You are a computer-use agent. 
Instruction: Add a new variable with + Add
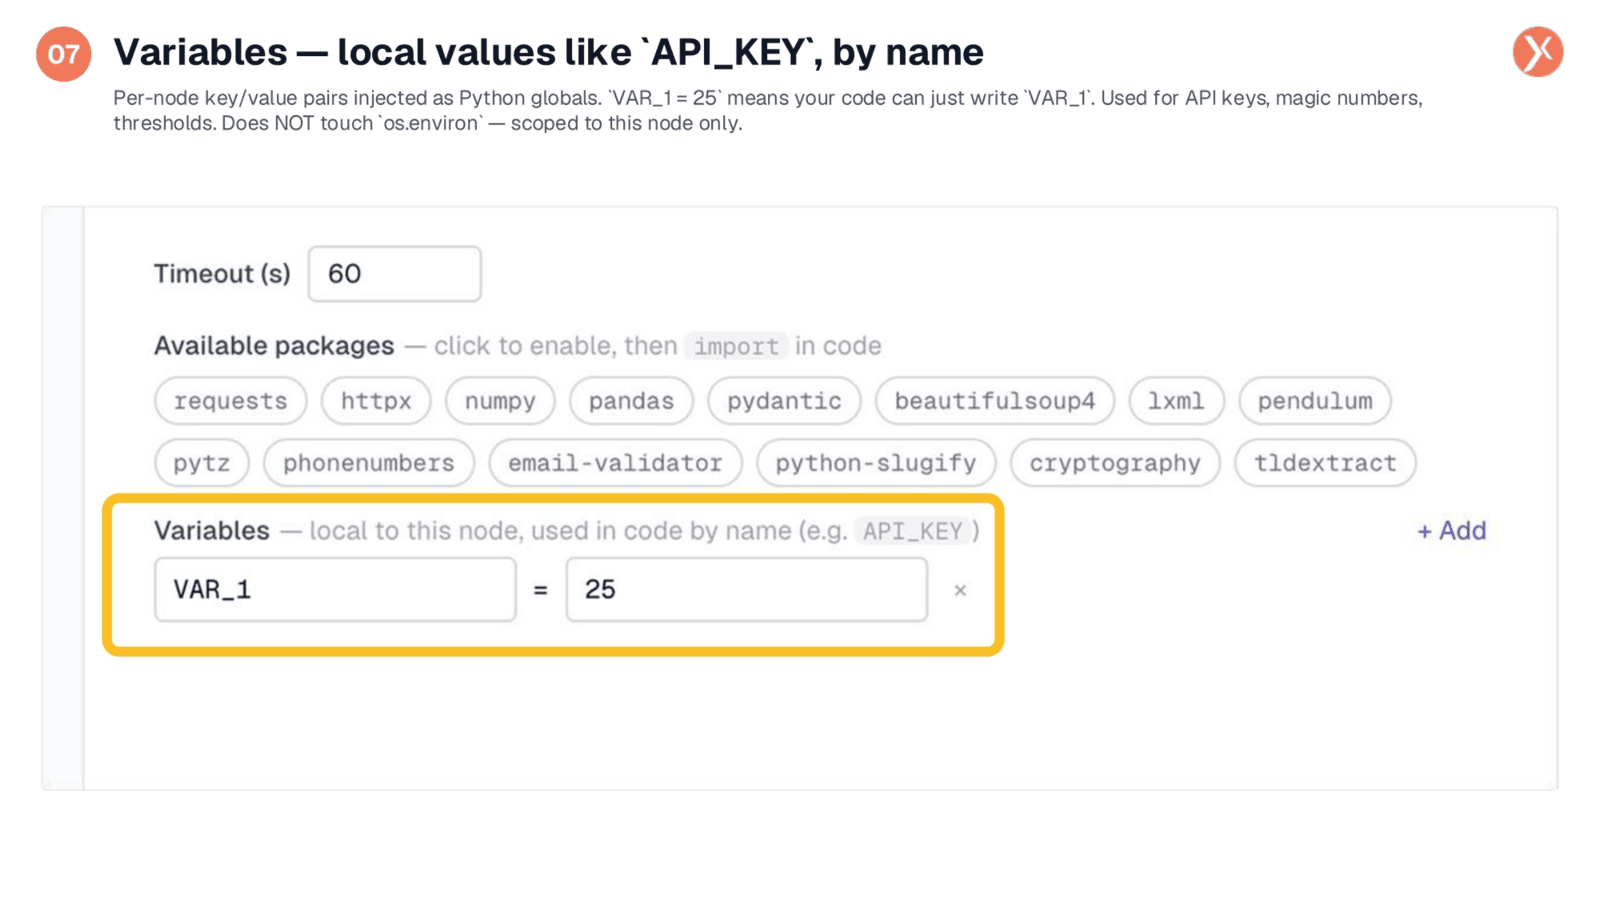click(x=1451, y=531)
